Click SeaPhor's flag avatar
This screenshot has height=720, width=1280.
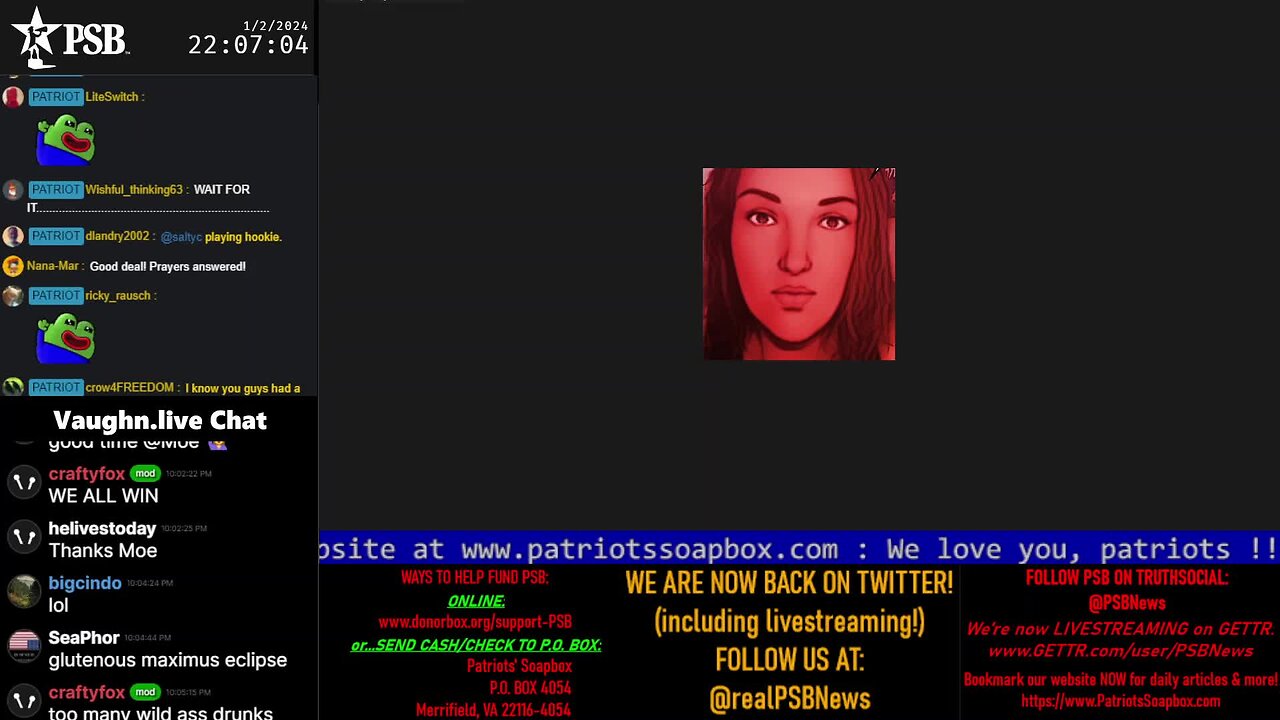(24, 647)
